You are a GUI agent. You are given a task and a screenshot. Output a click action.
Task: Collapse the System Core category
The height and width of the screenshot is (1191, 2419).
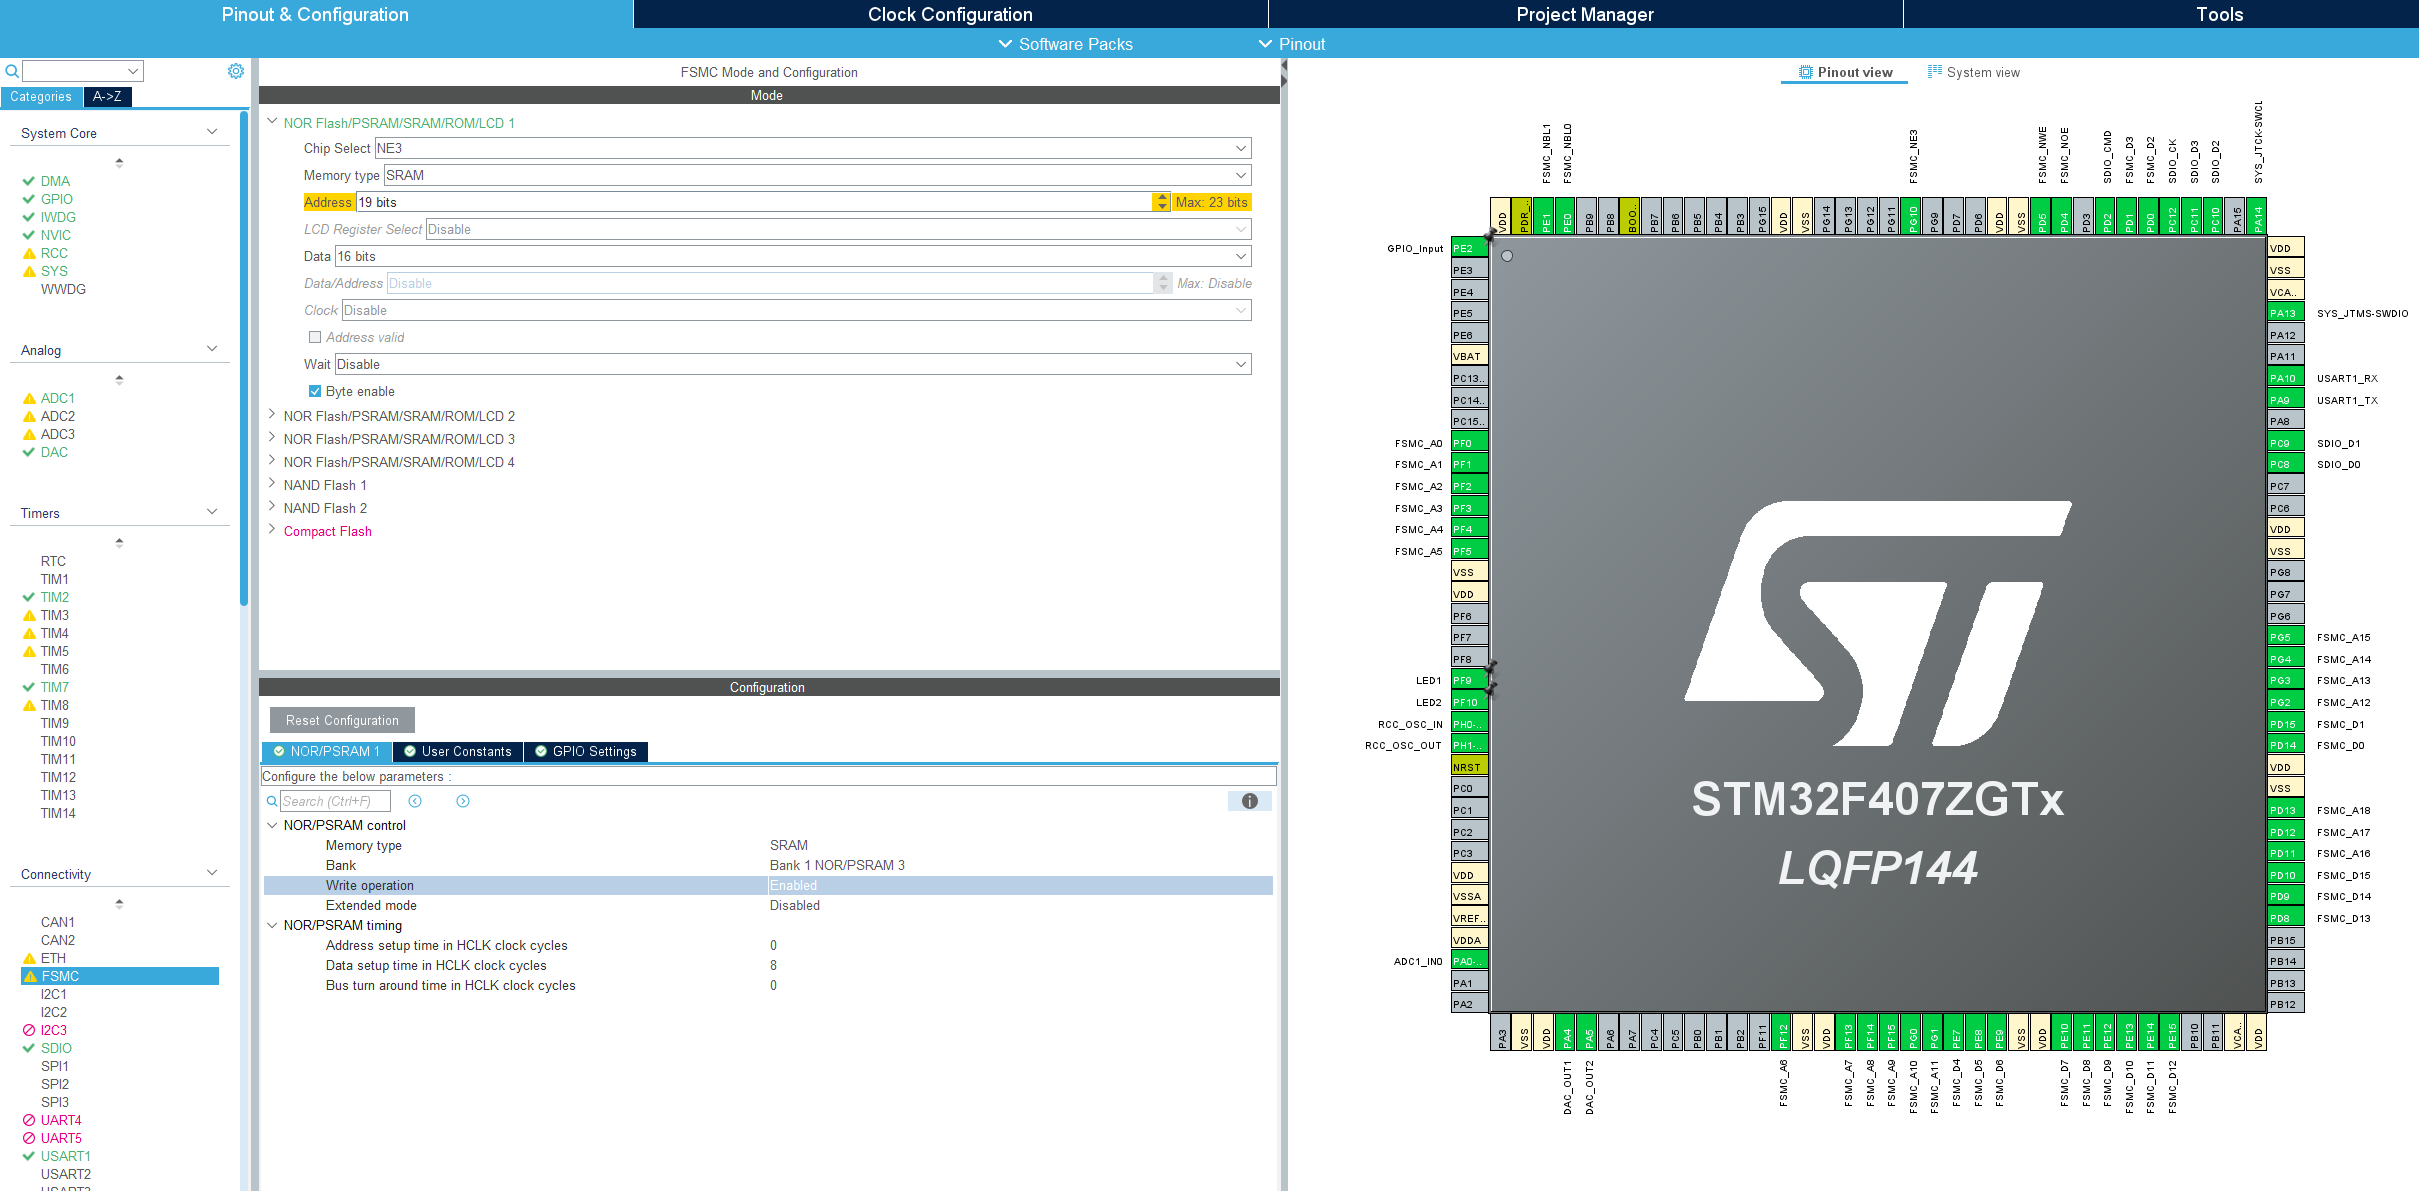(x=211, y=131)
